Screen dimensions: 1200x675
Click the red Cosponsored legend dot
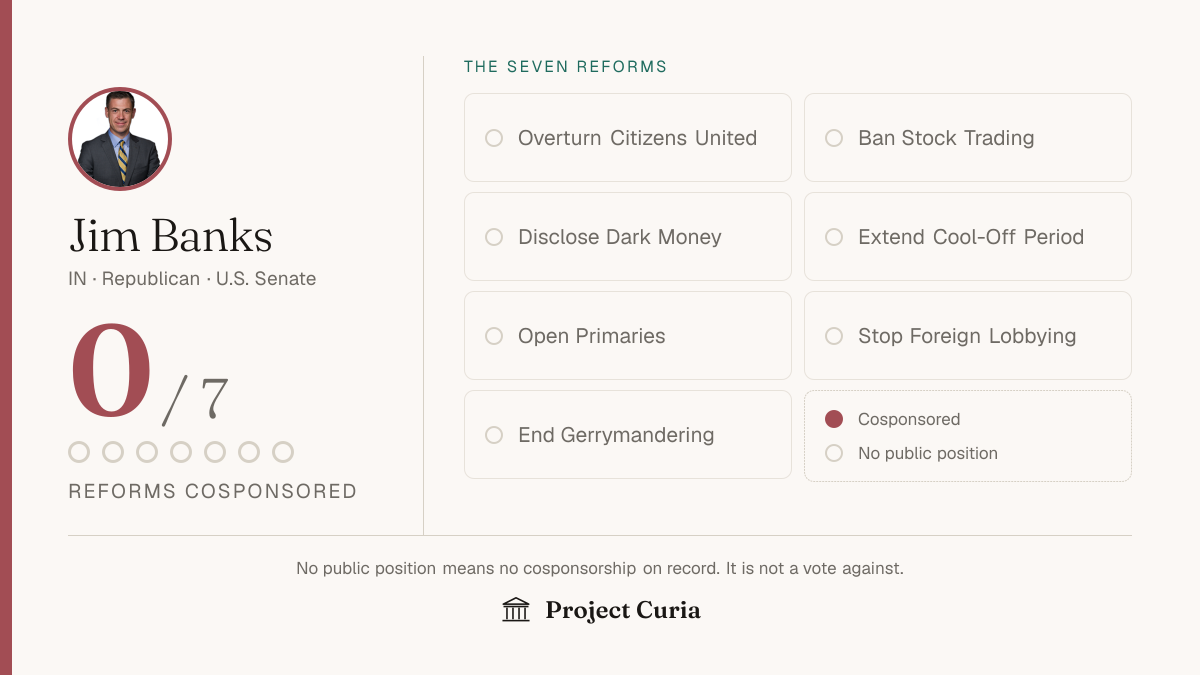tap(834, 419)
